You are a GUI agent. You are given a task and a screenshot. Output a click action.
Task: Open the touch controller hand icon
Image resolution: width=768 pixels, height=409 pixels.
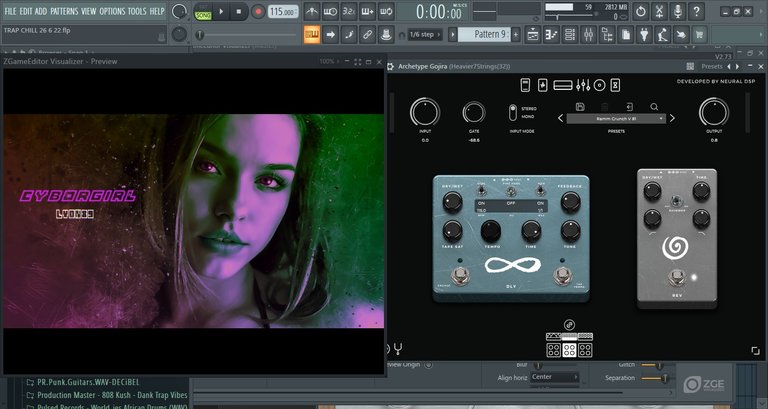681,35
